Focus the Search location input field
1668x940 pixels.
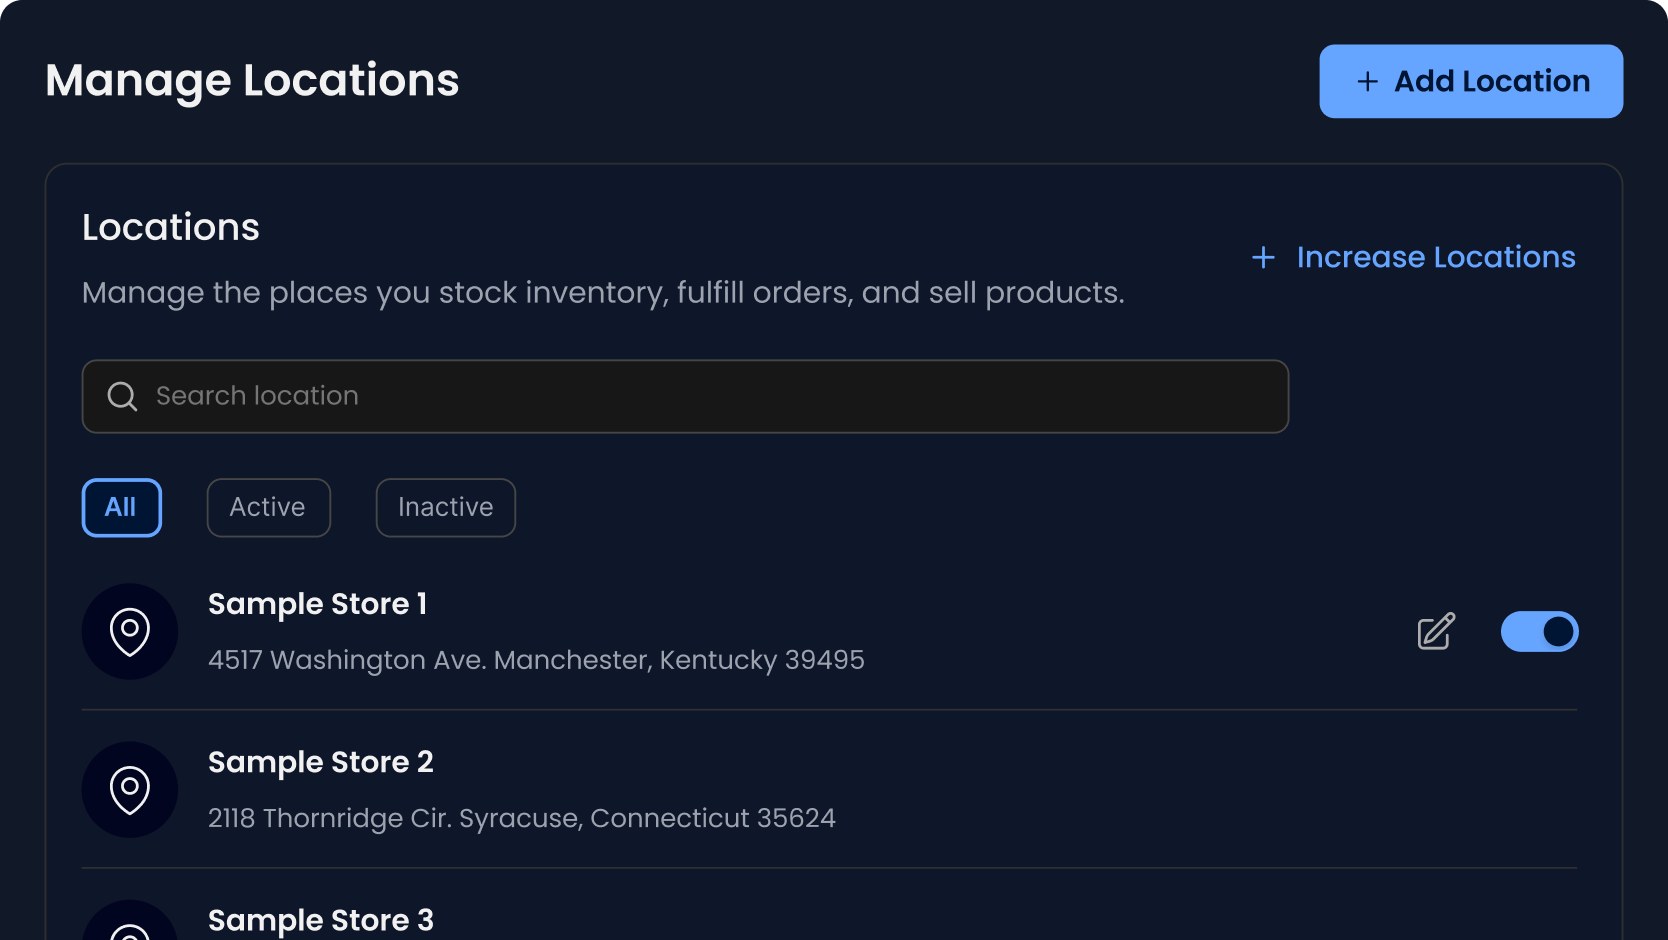click(x=700, y=397)
